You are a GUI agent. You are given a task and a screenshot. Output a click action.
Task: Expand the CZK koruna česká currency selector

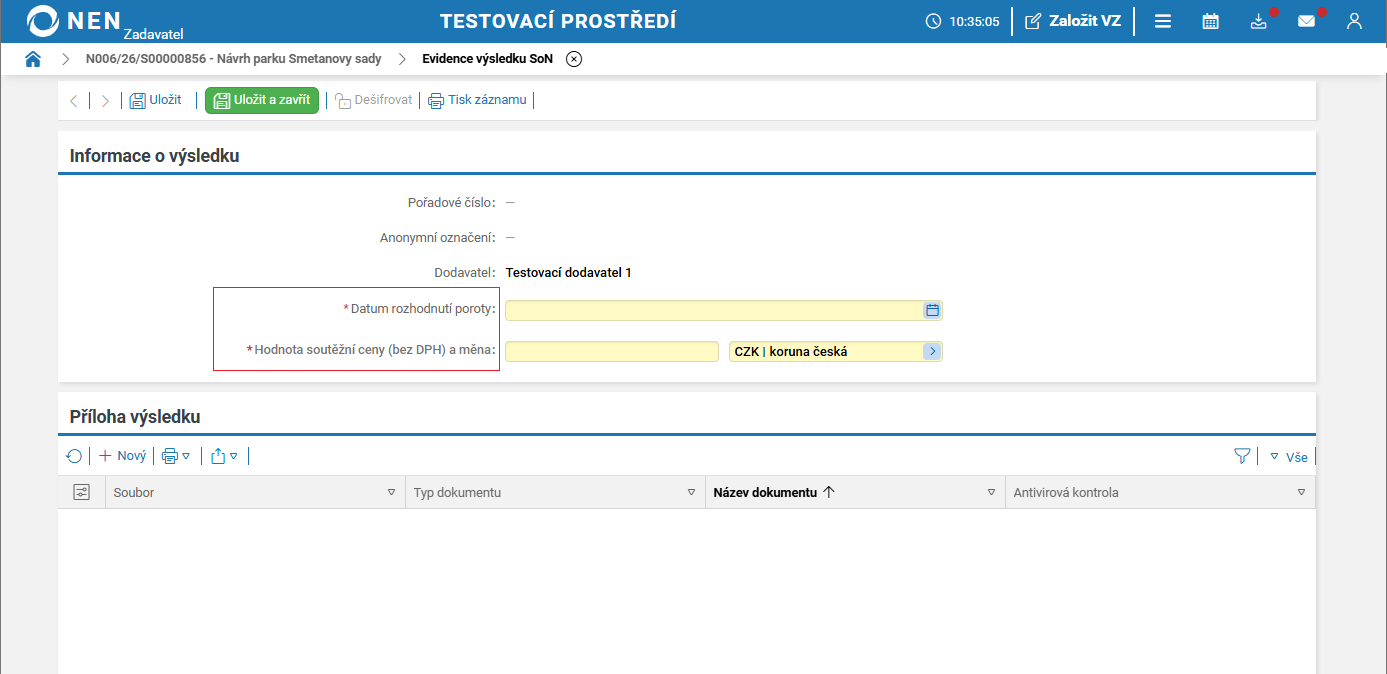[932, 352]
